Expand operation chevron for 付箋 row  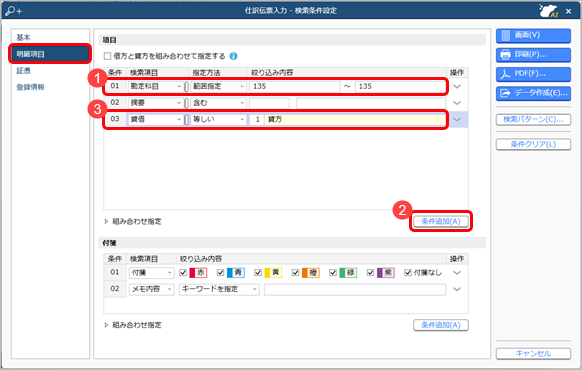click(x=457, y=273)
